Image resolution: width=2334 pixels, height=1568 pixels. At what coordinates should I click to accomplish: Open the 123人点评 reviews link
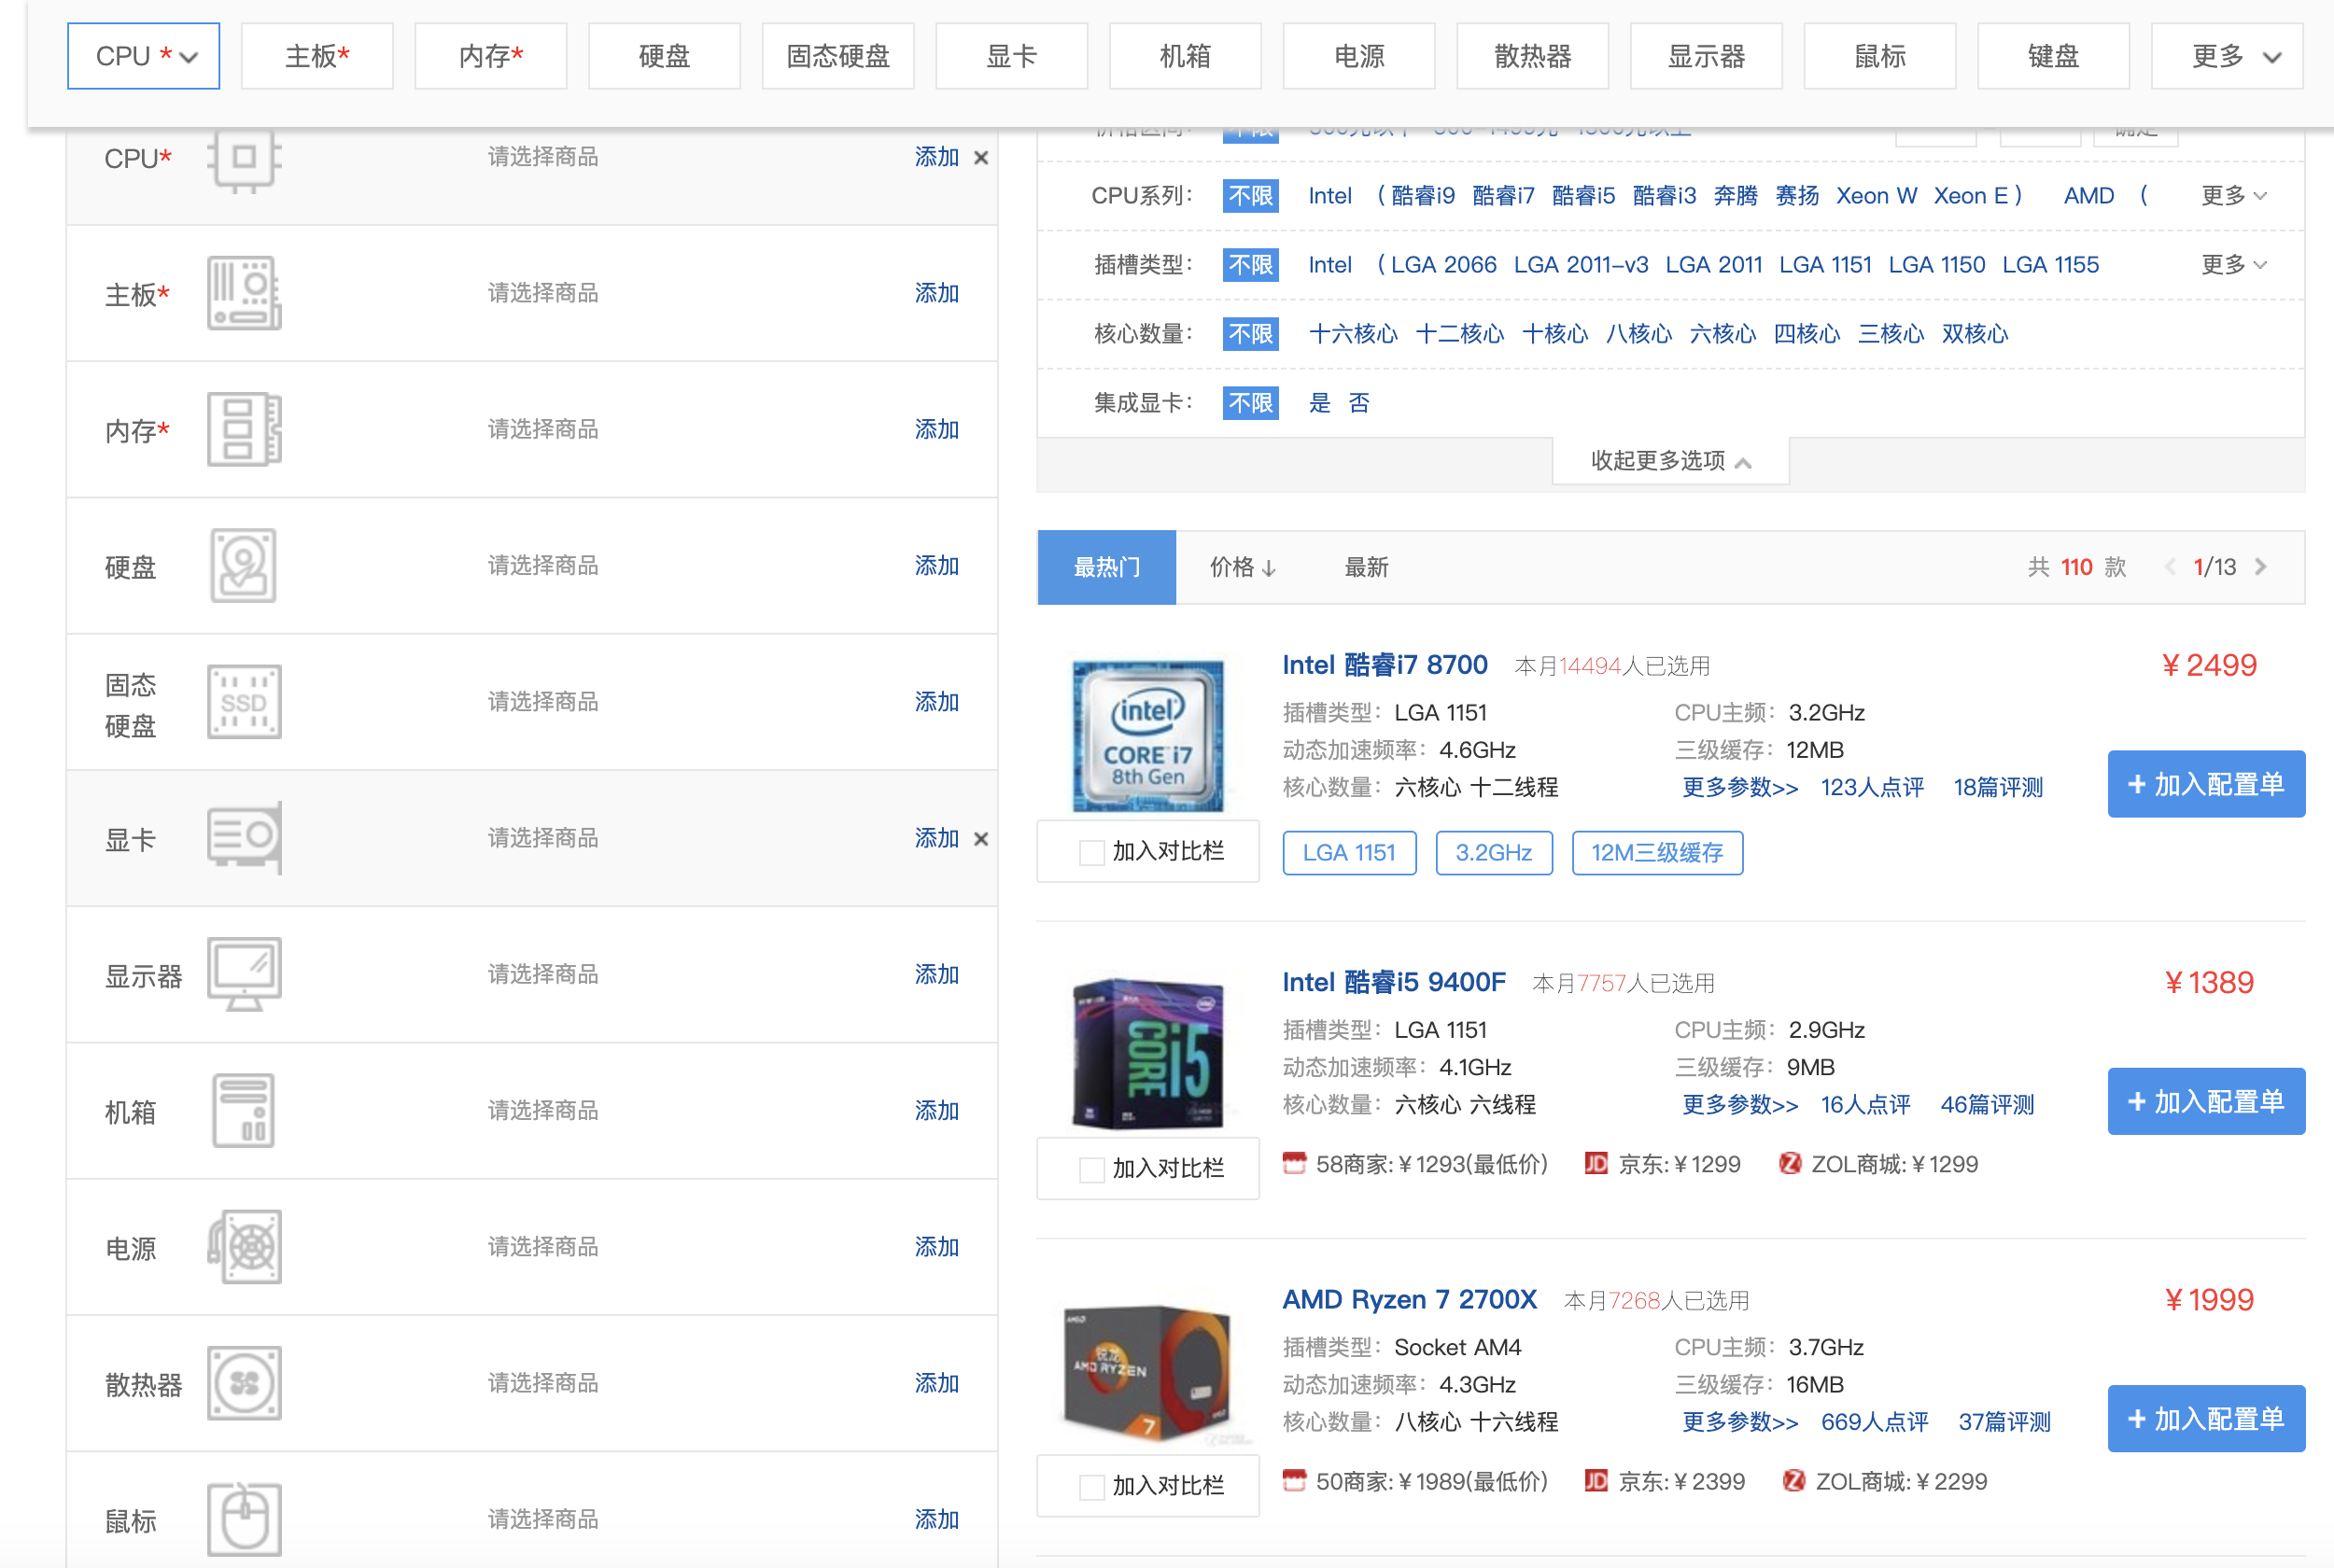[1871, 788]
